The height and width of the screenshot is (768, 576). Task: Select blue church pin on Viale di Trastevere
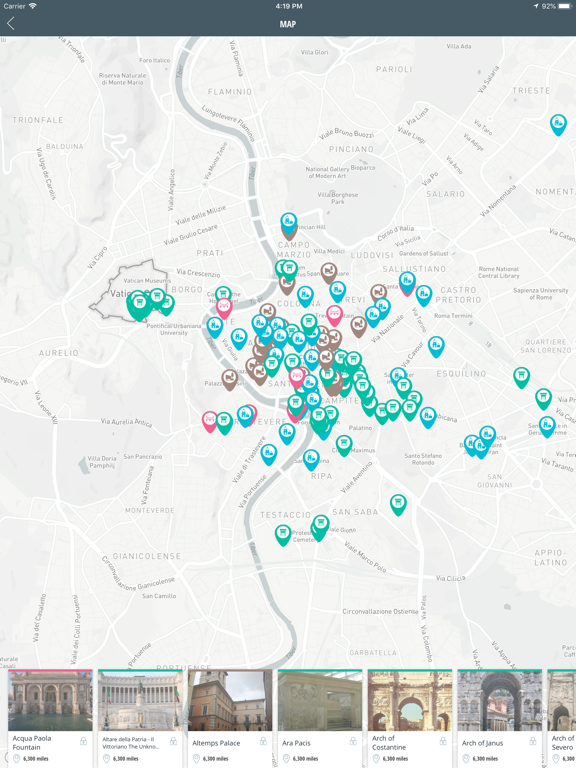[x=268, y=454]
